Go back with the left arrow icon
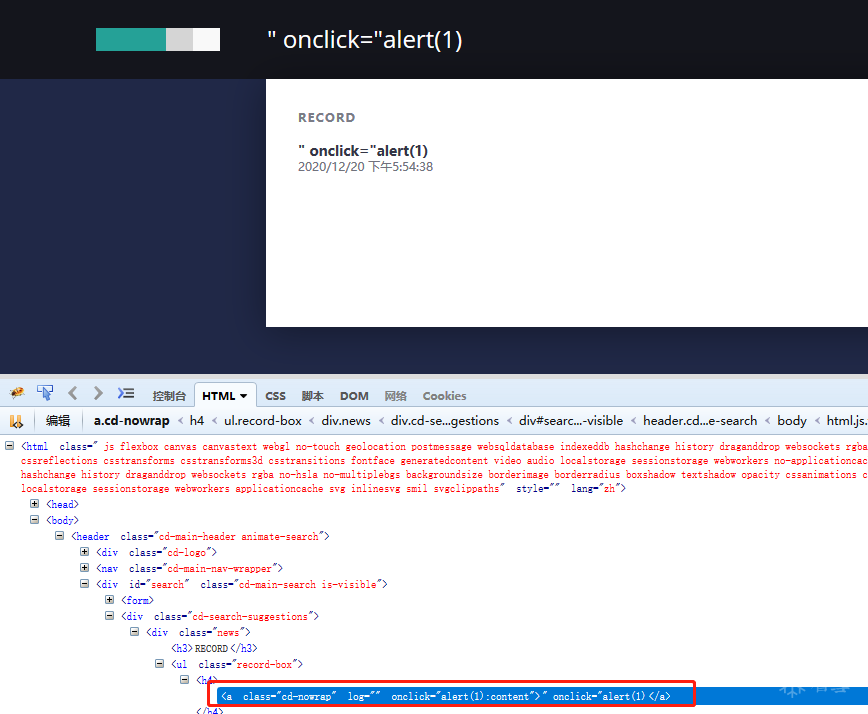 (73, 393)
